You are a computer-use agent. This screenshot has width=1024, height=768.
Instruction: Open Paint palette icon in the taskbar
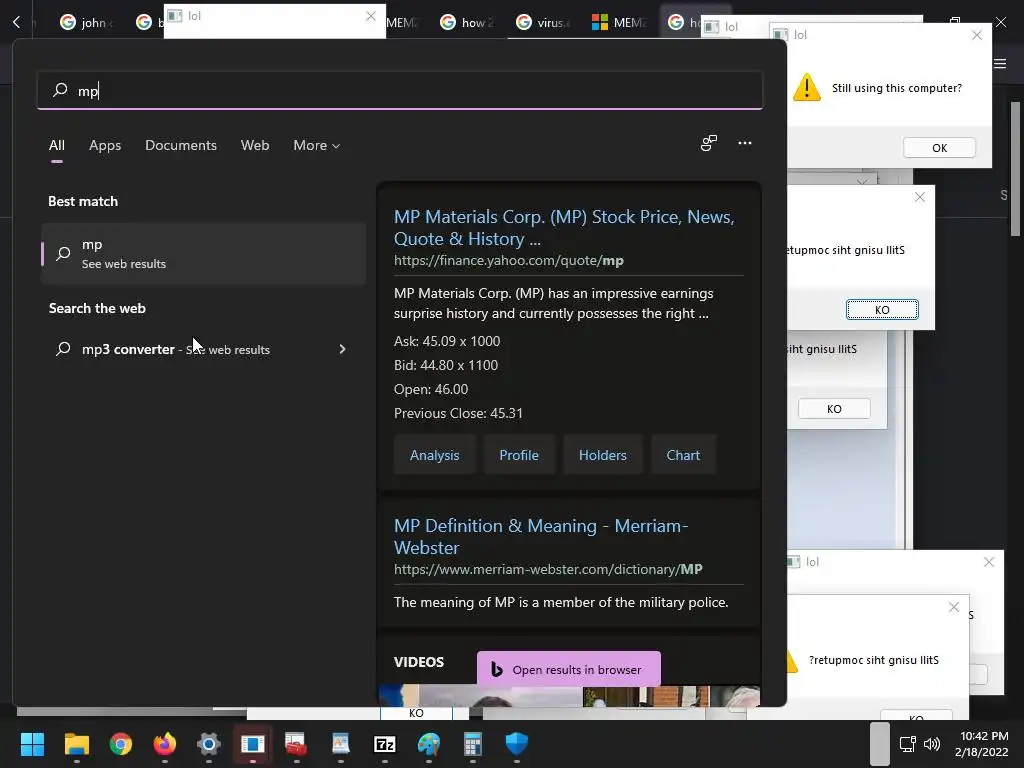tap(429, 743)
